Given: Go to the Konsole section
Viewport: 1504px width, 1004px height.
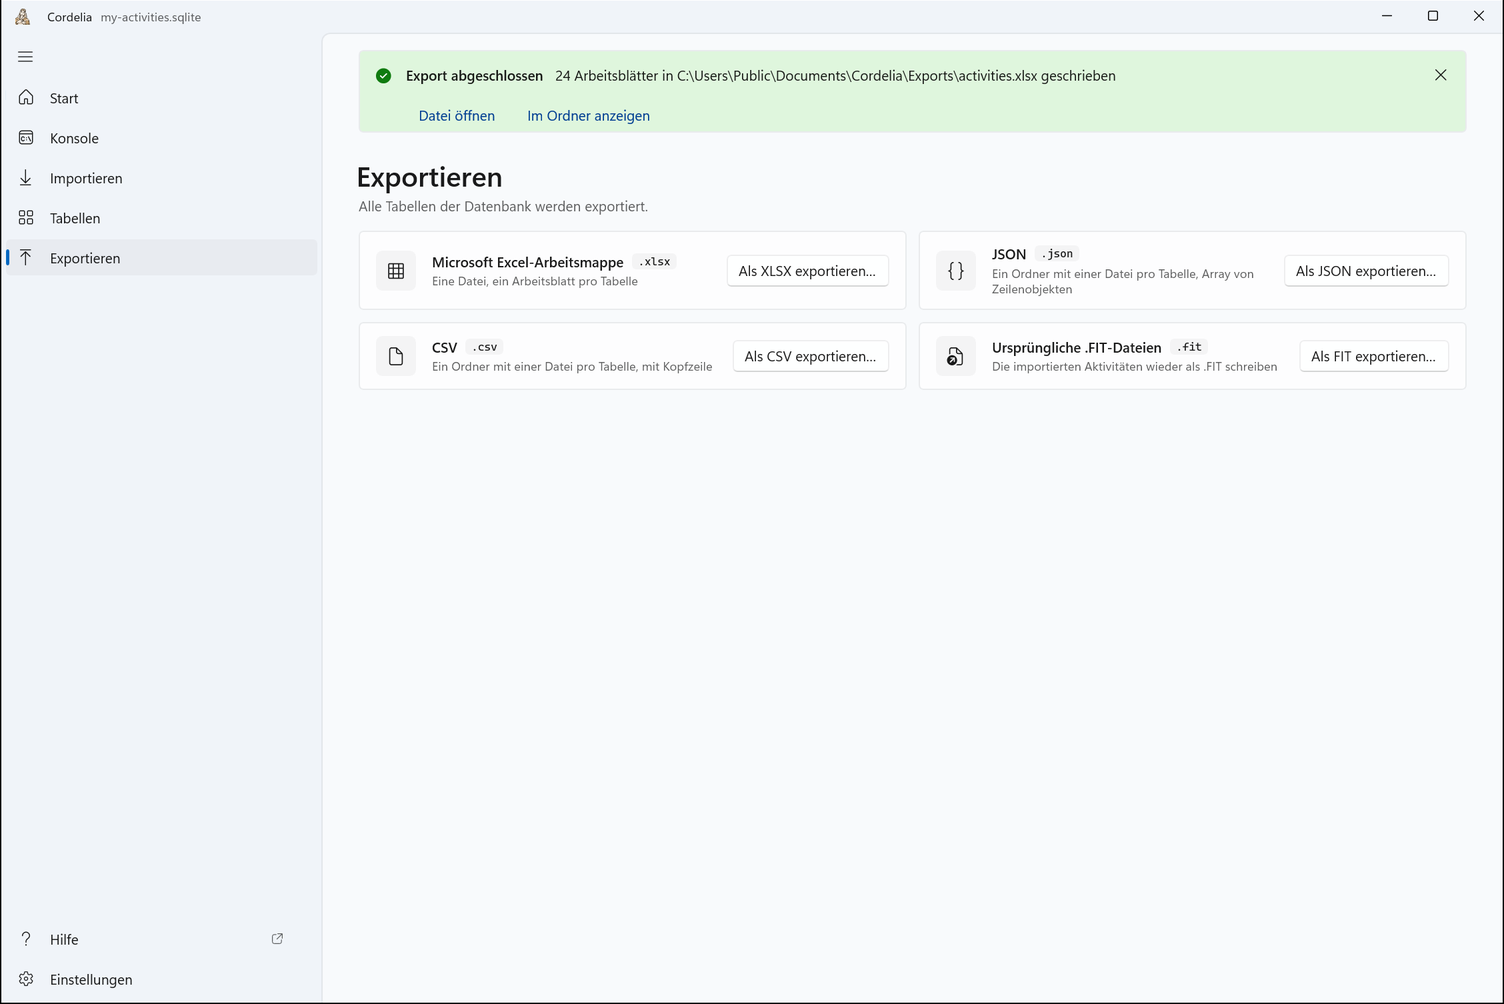Looking at the screenshot, I should tap(161, 138).
